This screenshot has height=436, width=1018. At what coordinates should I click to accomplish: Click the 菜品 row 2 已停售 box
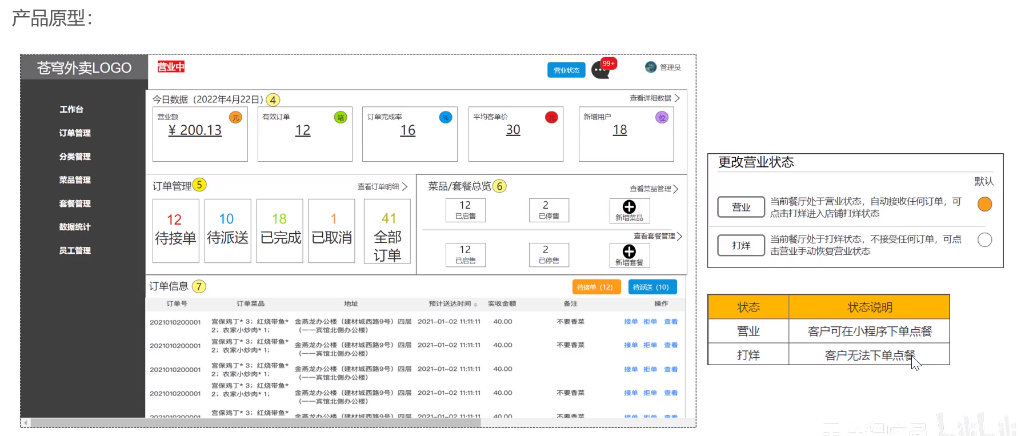coord(549,210)
